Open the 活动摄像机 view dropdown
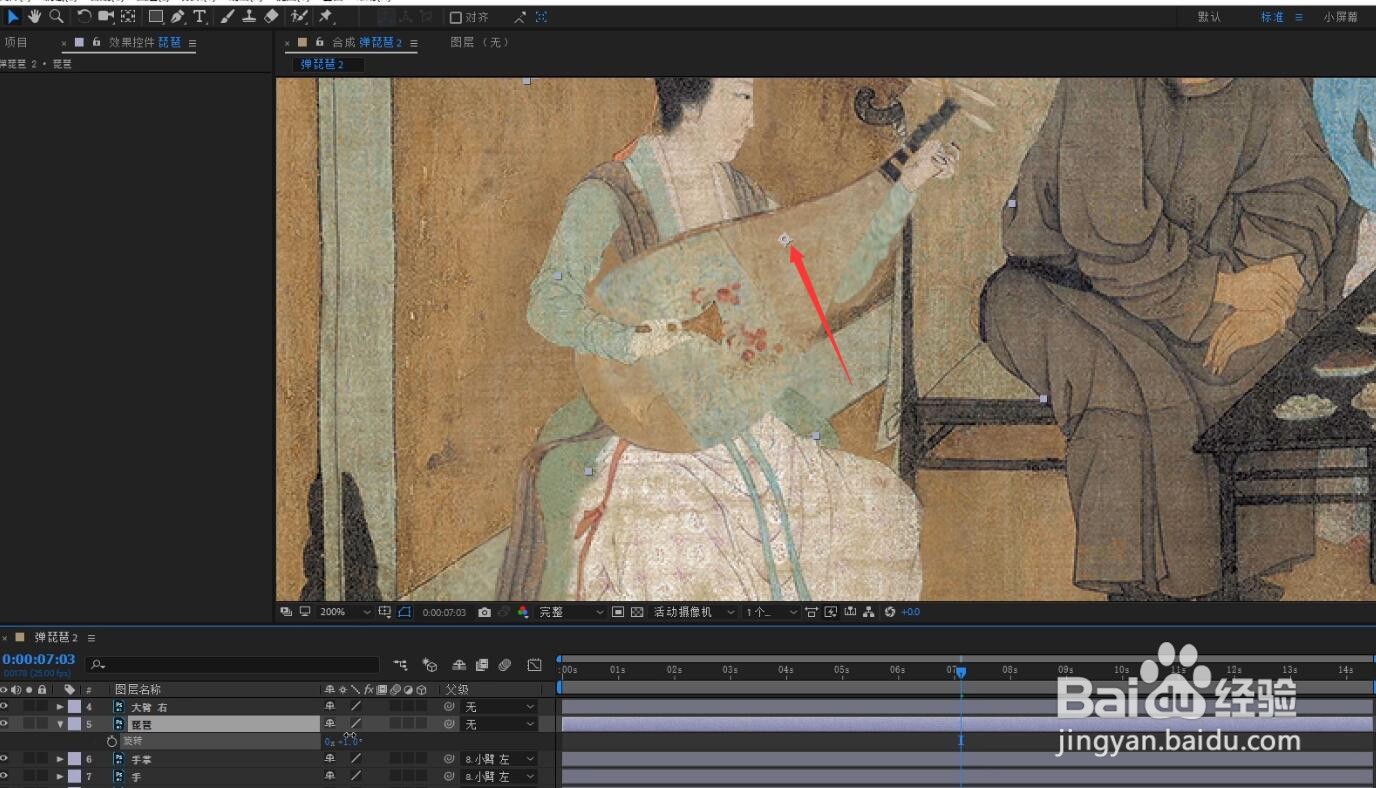Viewport: 1376px width, 788px height. click(694, 612)
